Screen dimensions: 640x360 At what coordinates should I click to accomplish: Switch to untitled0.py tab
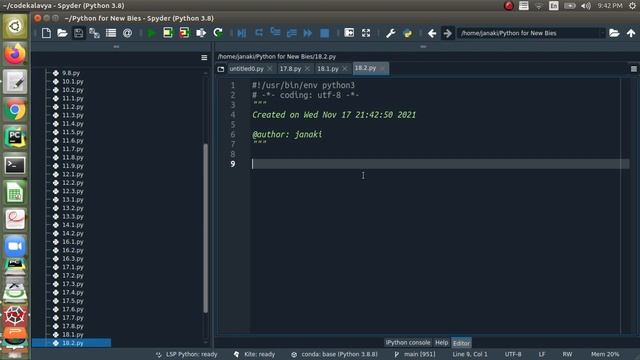coord(247,69)
